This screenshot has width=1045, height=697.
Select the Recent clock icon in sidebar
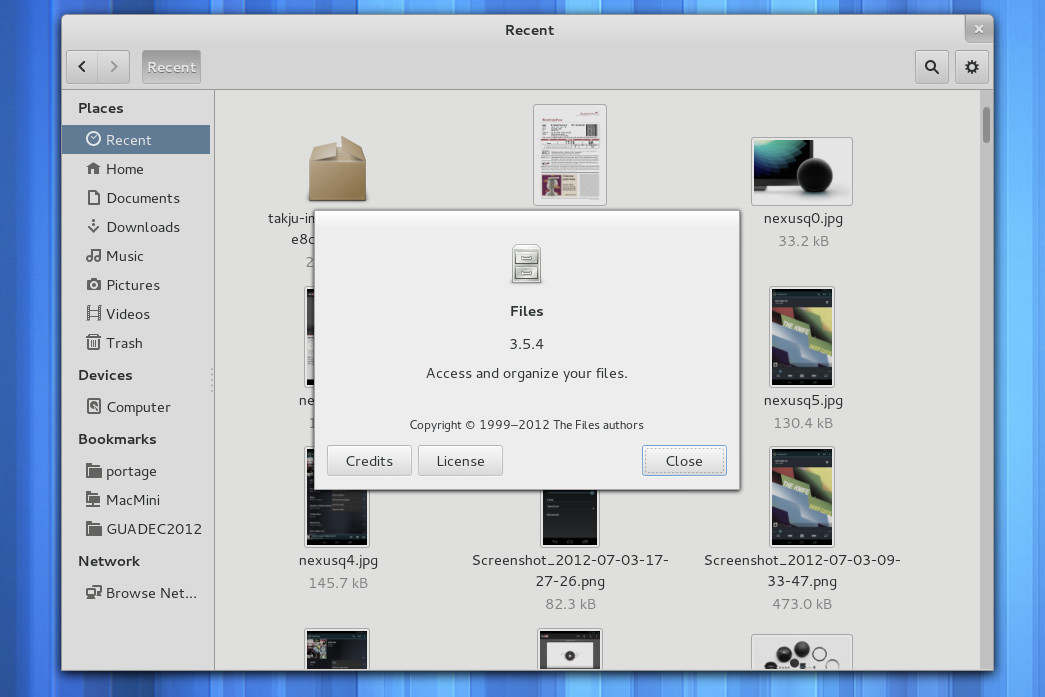point(93,139)
